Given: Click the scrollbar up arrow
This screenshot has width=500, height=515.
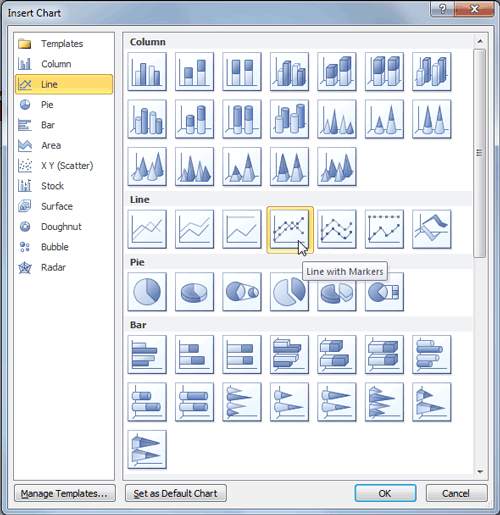Looking at the screenshot, I should pyautogui.click(x=480, y=41).
